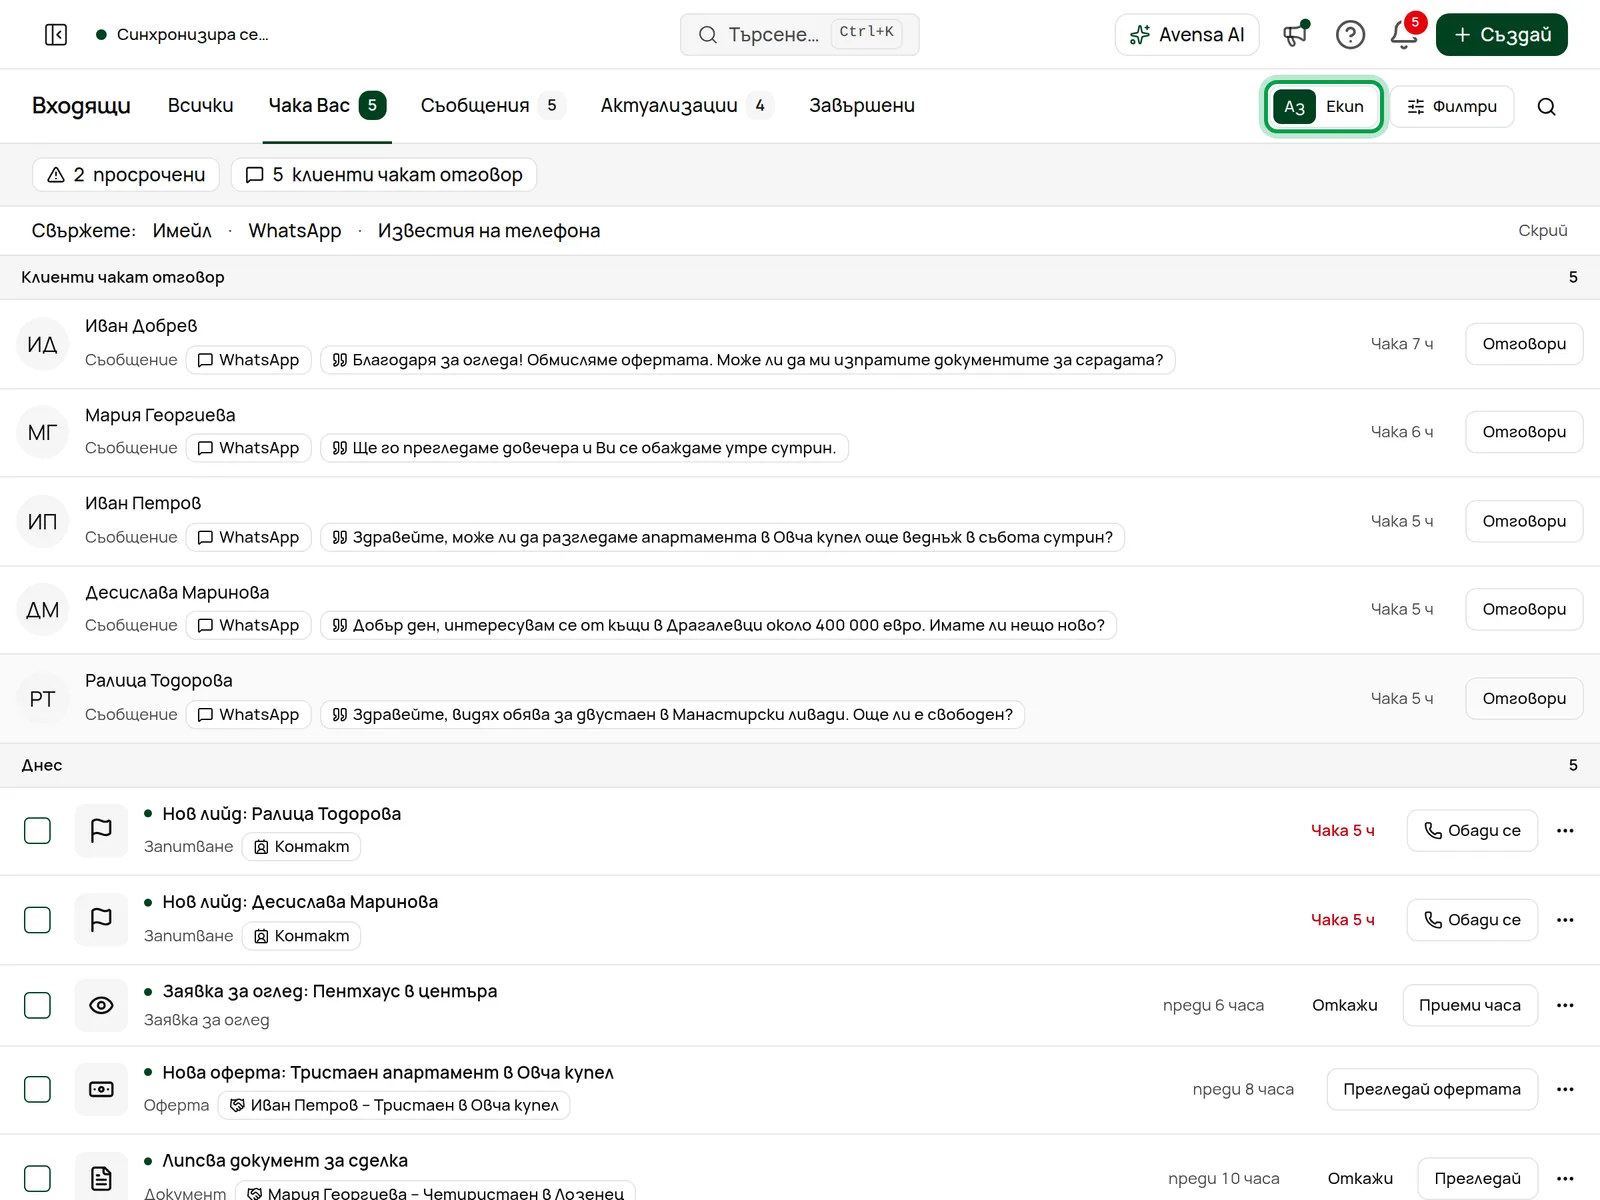Filter by 2 просрочени chip
Image resolution: width=1600 pixels, height=1200 pixels.
[x=126, y=175]
